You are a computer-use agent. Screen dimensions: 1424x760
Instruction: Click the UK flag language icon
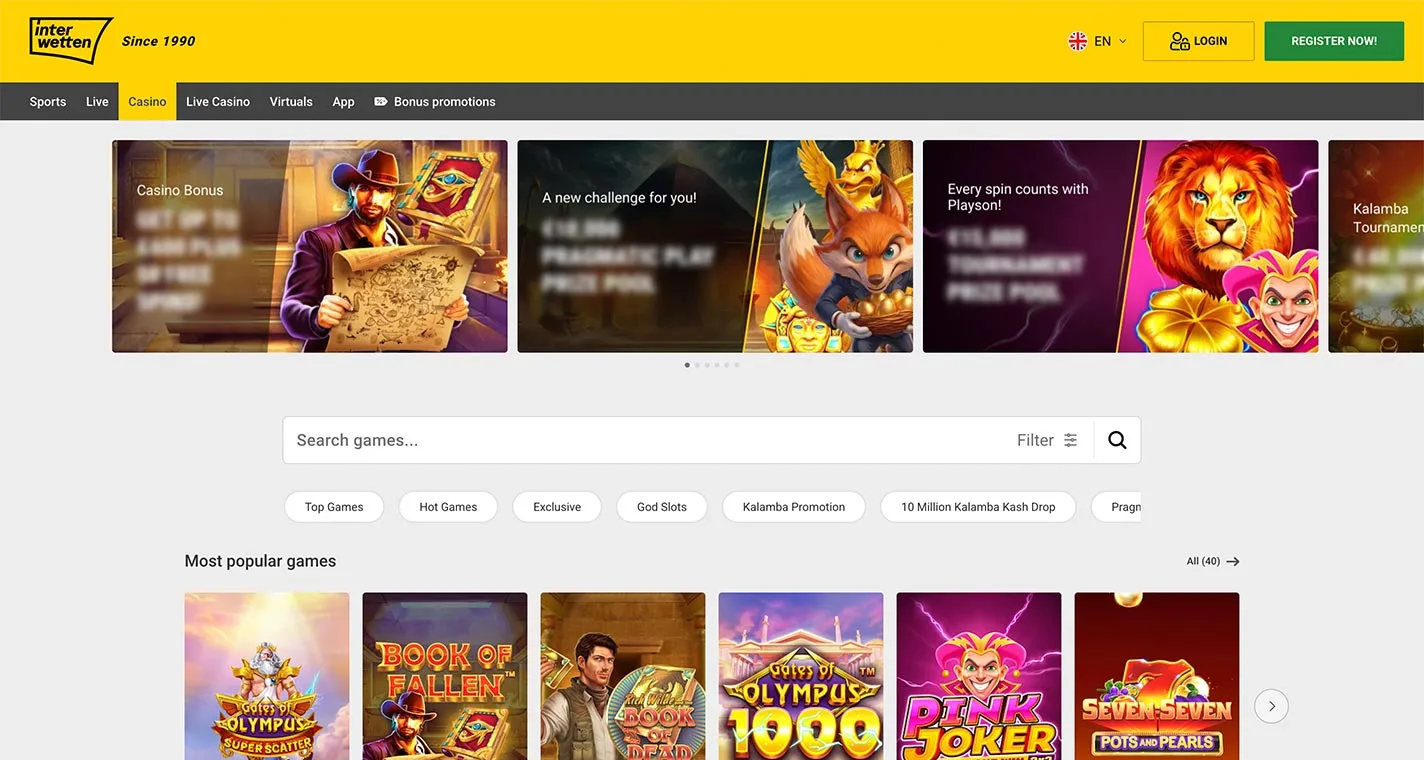point(1077,41)
